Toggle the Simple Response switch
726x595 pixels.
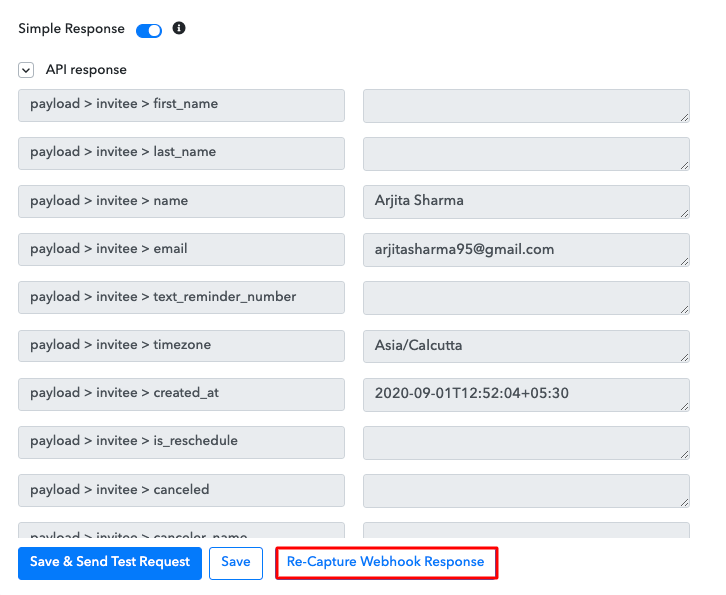point(149,30)
